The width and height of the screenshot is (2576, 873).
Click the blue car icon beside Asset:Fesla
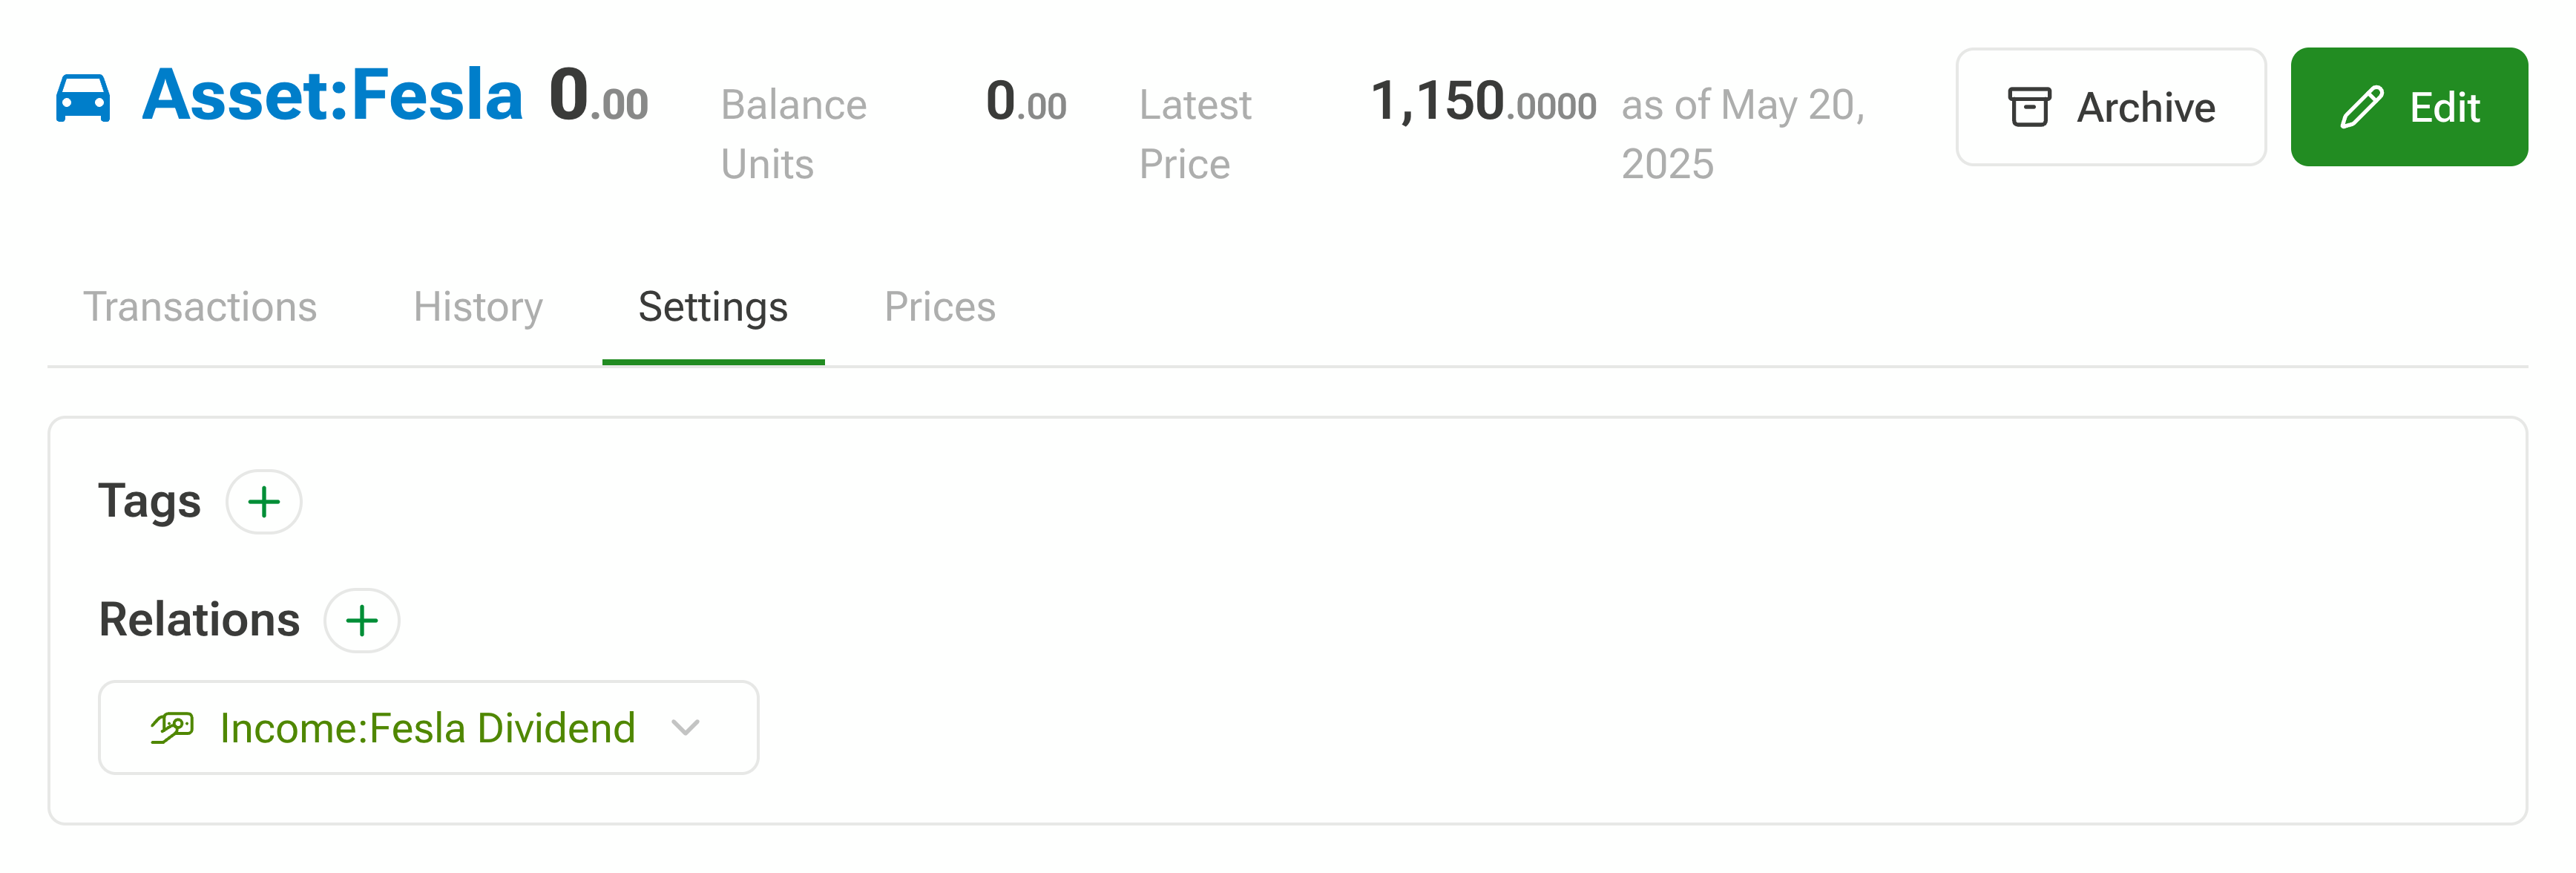click(x=83, y=98)
